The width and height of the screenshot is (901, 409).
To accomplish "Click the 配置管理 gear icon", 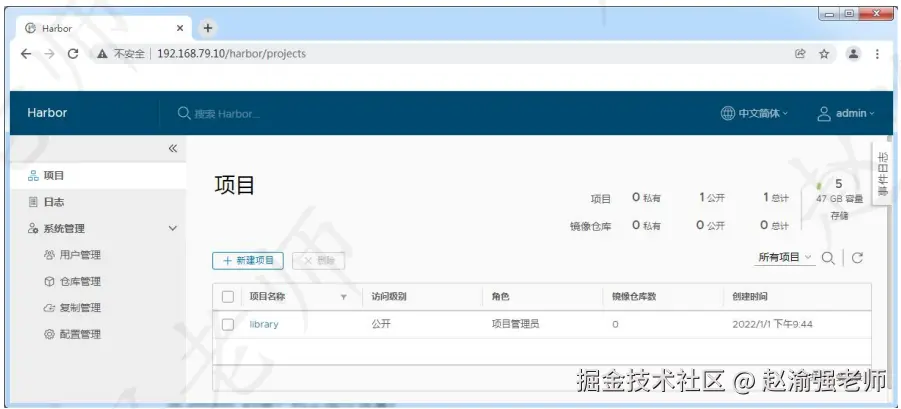I will pyautogui.click(x=49, y=334).
